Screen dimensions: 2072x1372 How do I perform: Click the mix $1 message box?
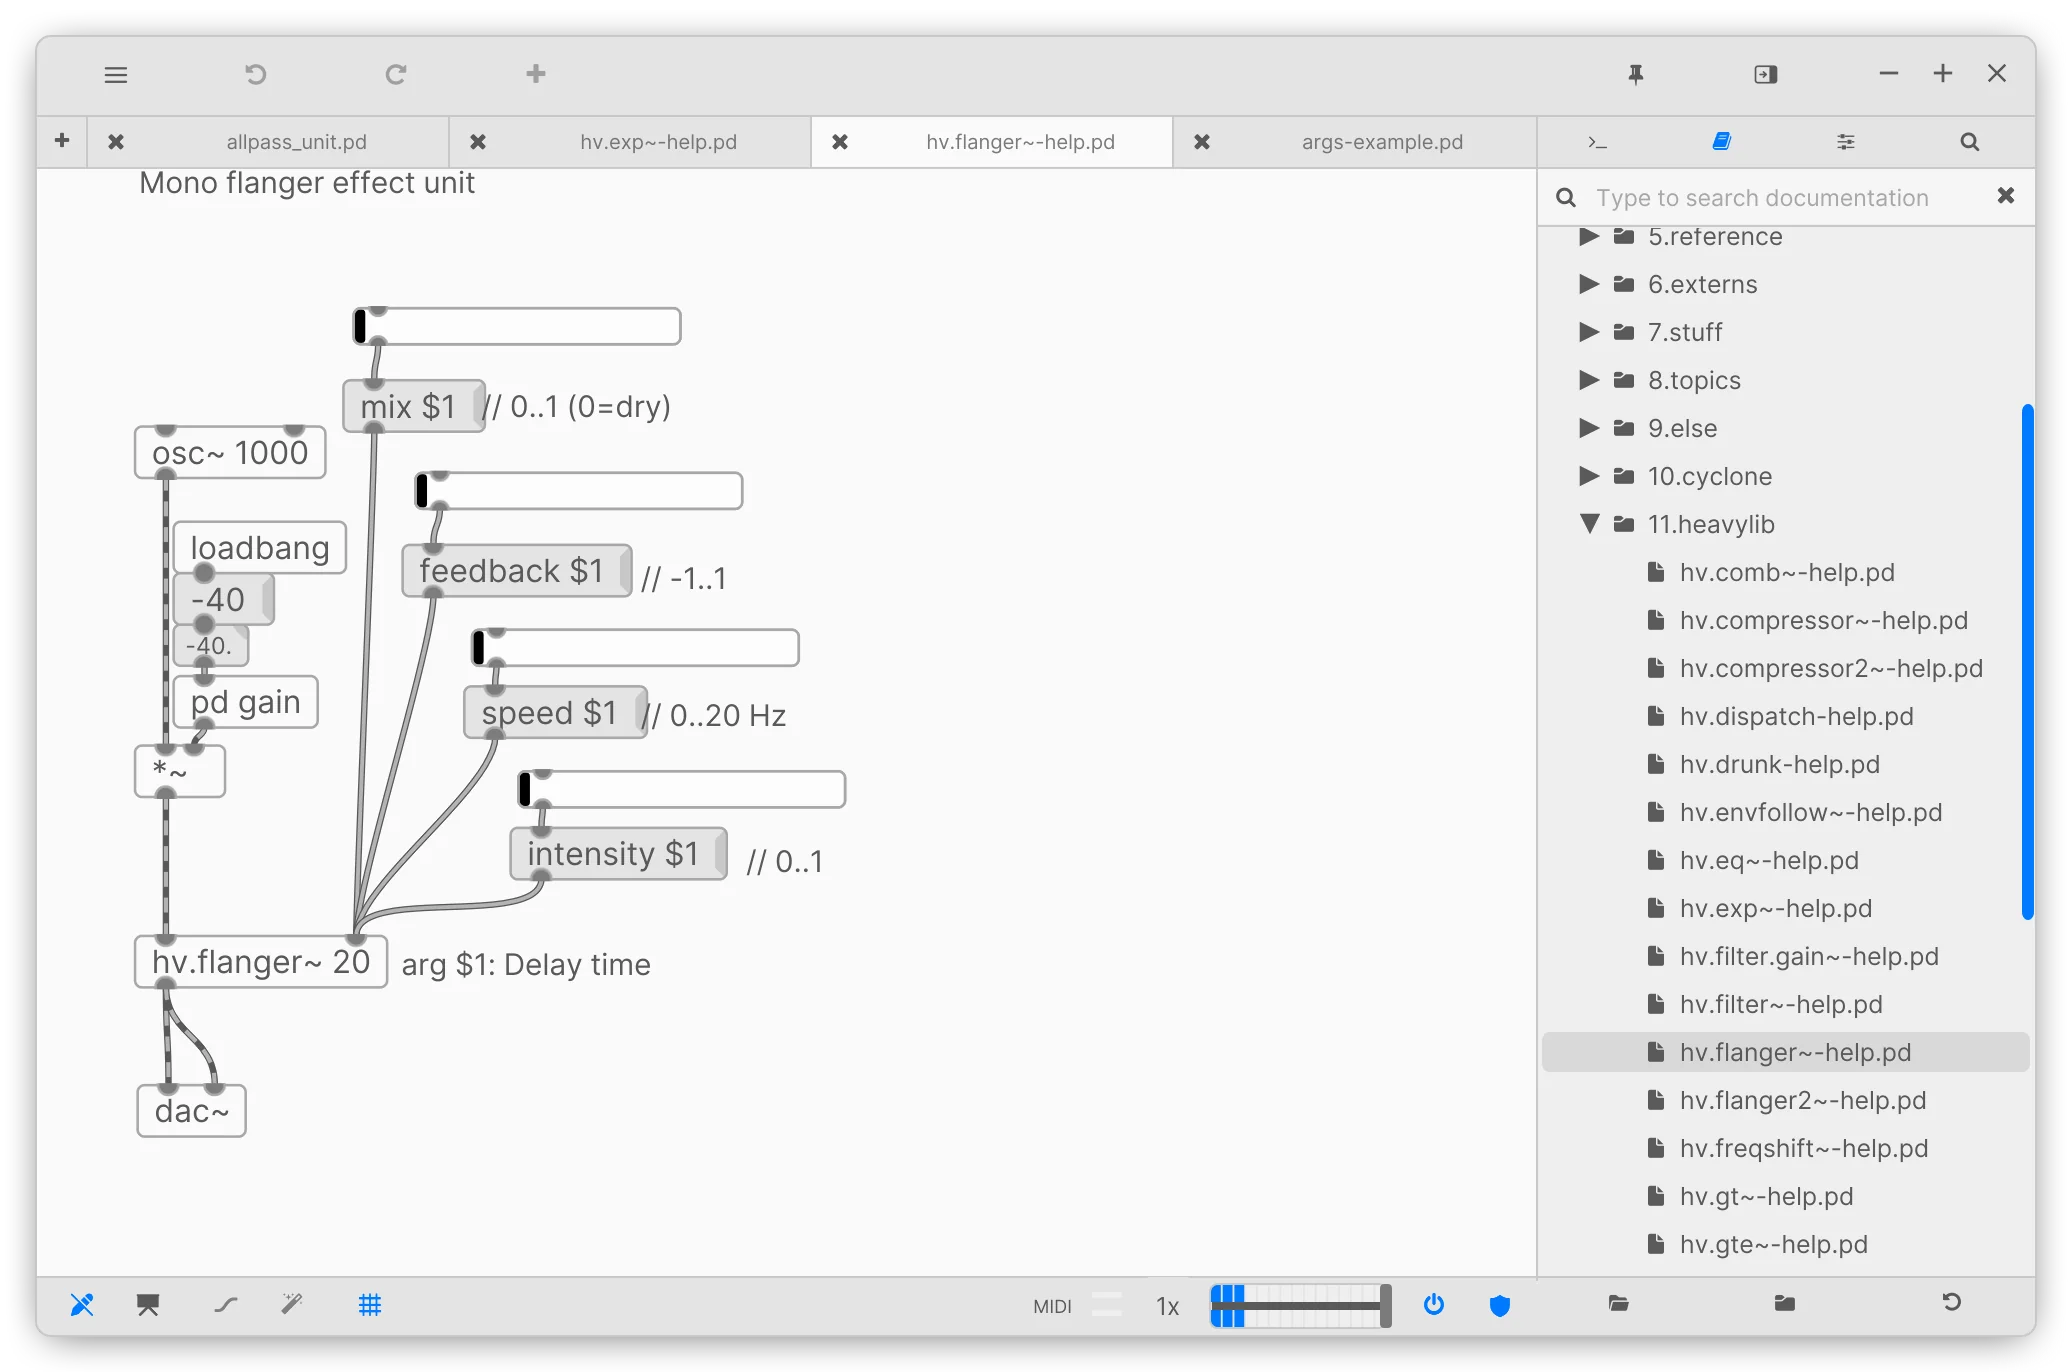pos(414,406)
